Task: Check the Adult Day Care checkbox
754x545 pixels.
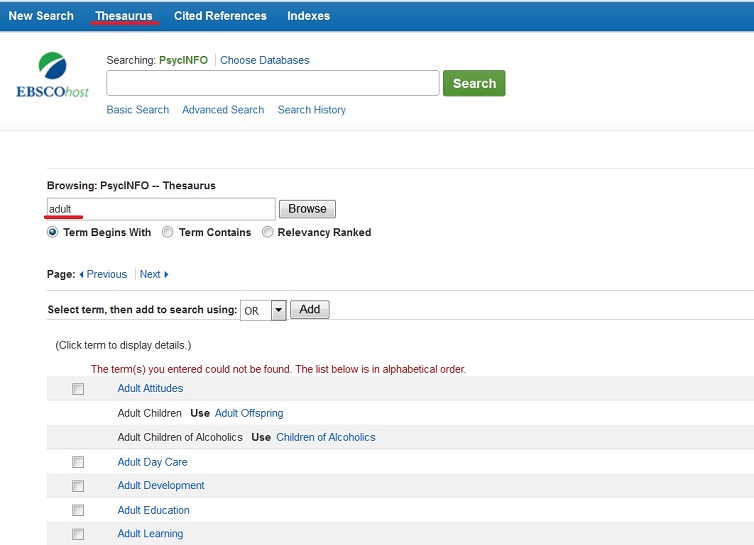Action: (78, 462)
